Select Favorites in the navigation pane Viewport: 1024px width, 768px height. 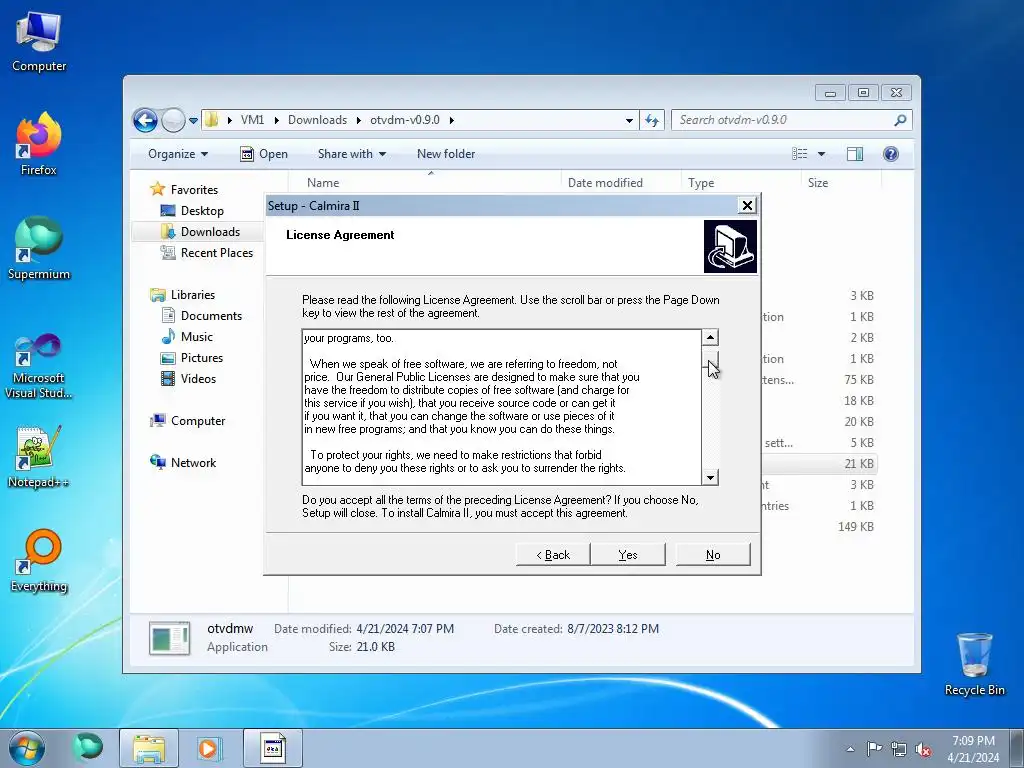point(194,190)
